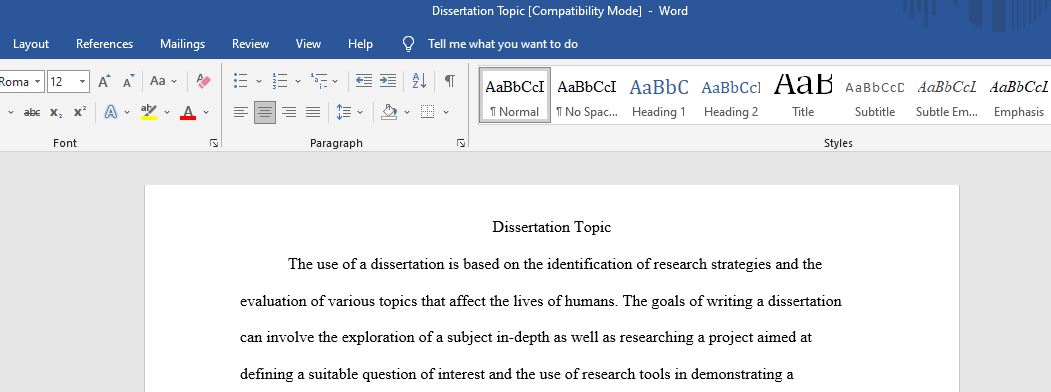The height and width of the screenshot is (392, 1051).
Task: Open the borders dropdown arrow
Action: [x=446, y=113]
